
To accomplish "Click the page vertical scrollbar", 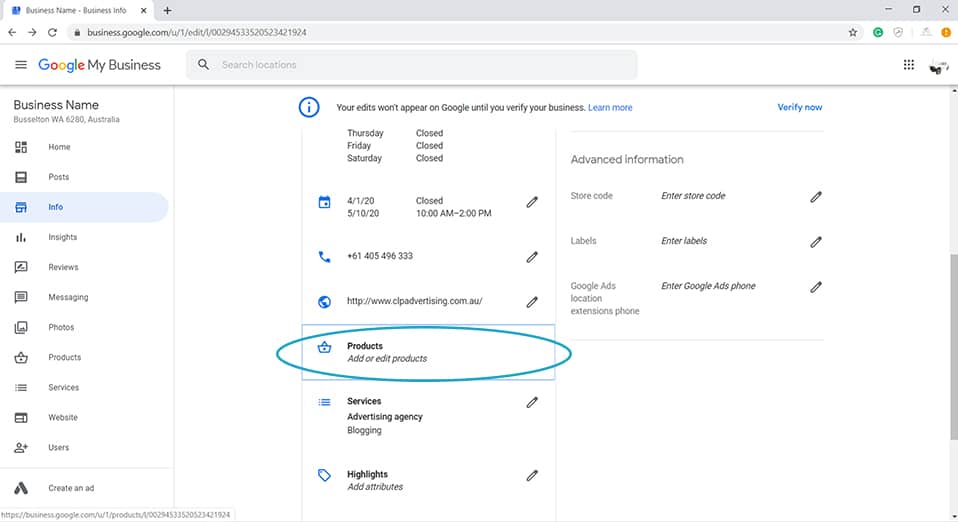I will (x=954, y=346).
